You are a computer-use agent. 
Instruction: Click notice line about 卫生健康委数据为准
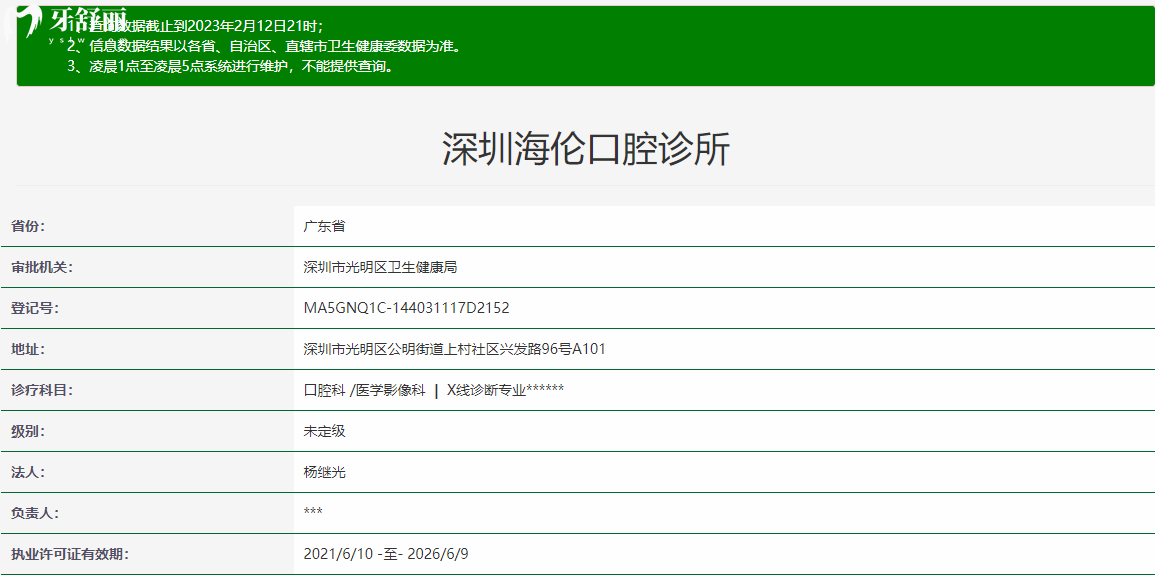click(x=264, y=47)
